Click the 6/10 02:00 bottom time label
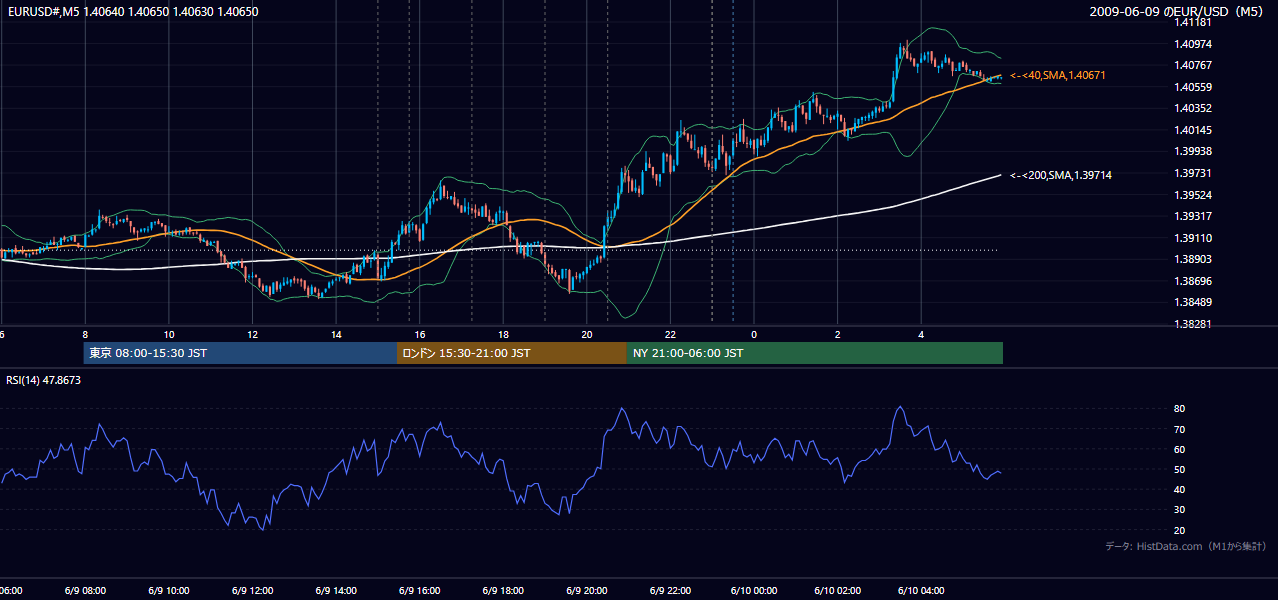The height and width of the screenshot is (600, 1278). pos(838,590)
